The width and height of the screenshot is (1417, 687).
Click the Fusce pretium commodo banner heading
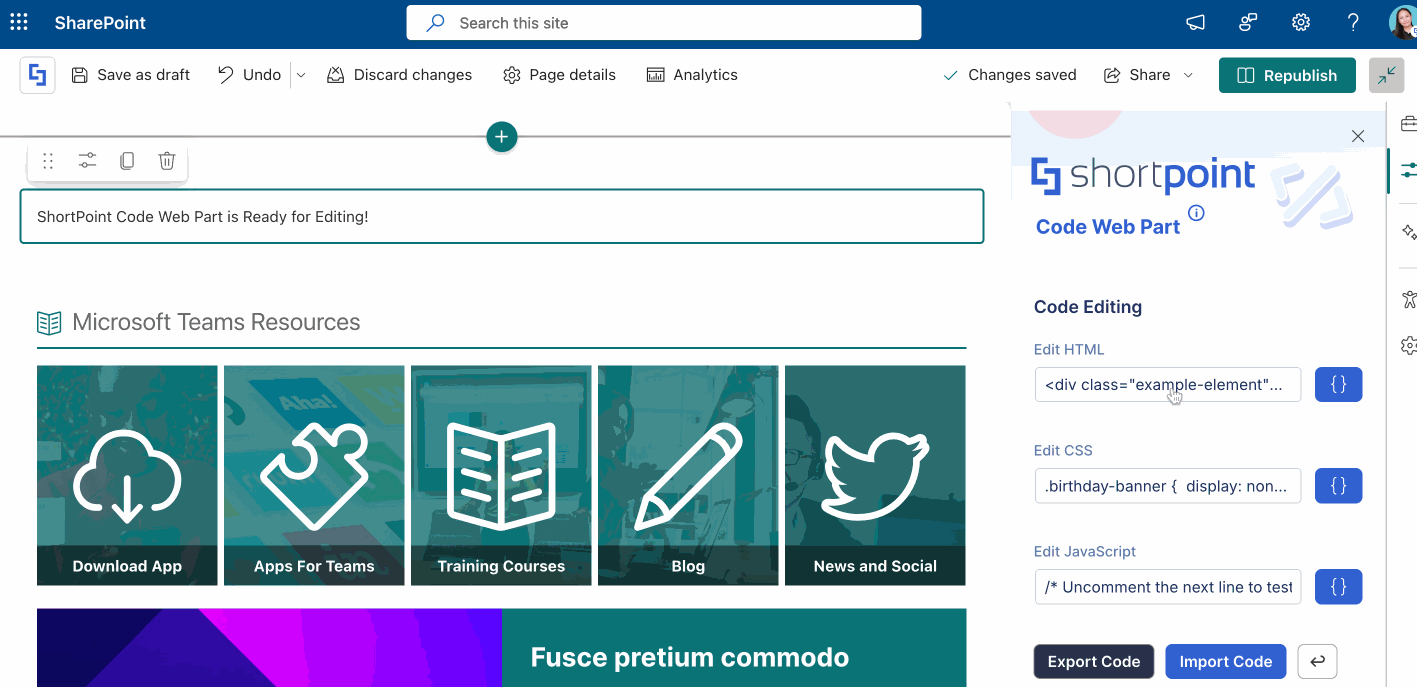pyautogui.click(x=689, y=657)
